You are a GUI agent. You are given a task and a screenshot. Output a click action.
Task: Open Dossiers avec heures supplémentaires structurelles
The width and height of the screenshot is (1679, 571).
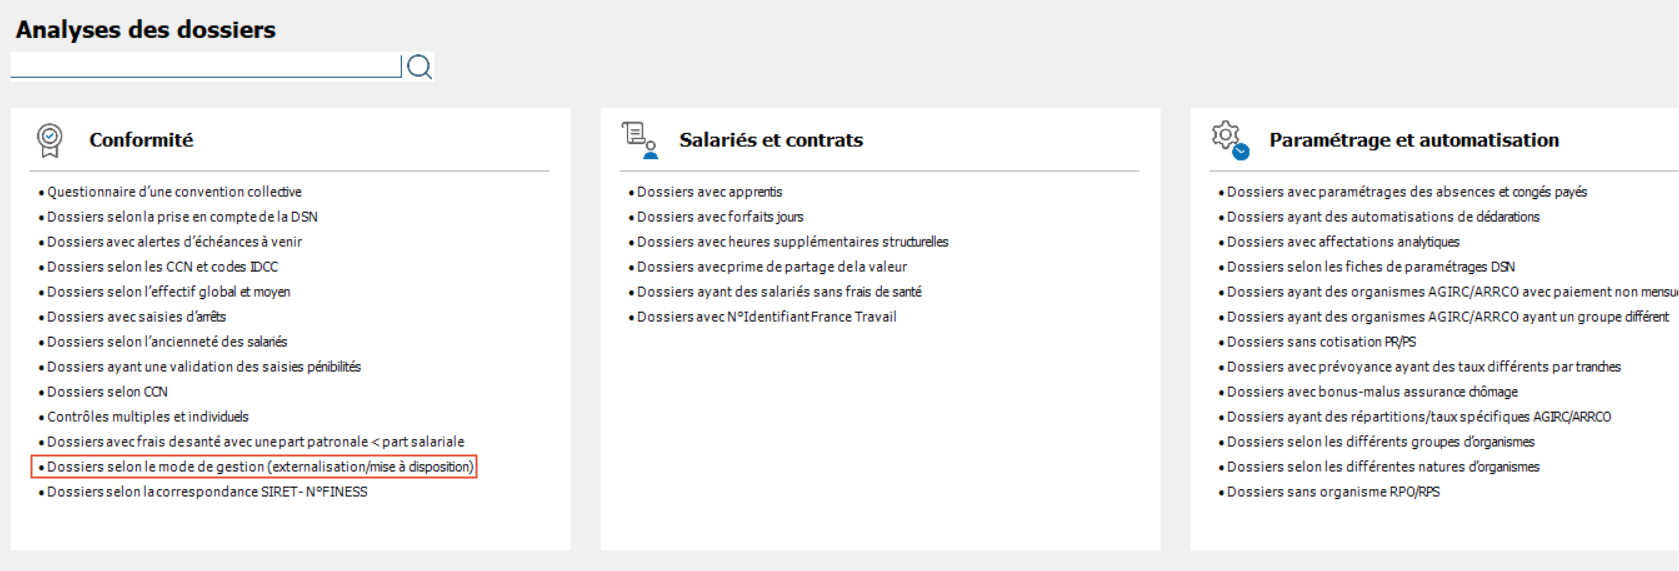tap(792, 242)
